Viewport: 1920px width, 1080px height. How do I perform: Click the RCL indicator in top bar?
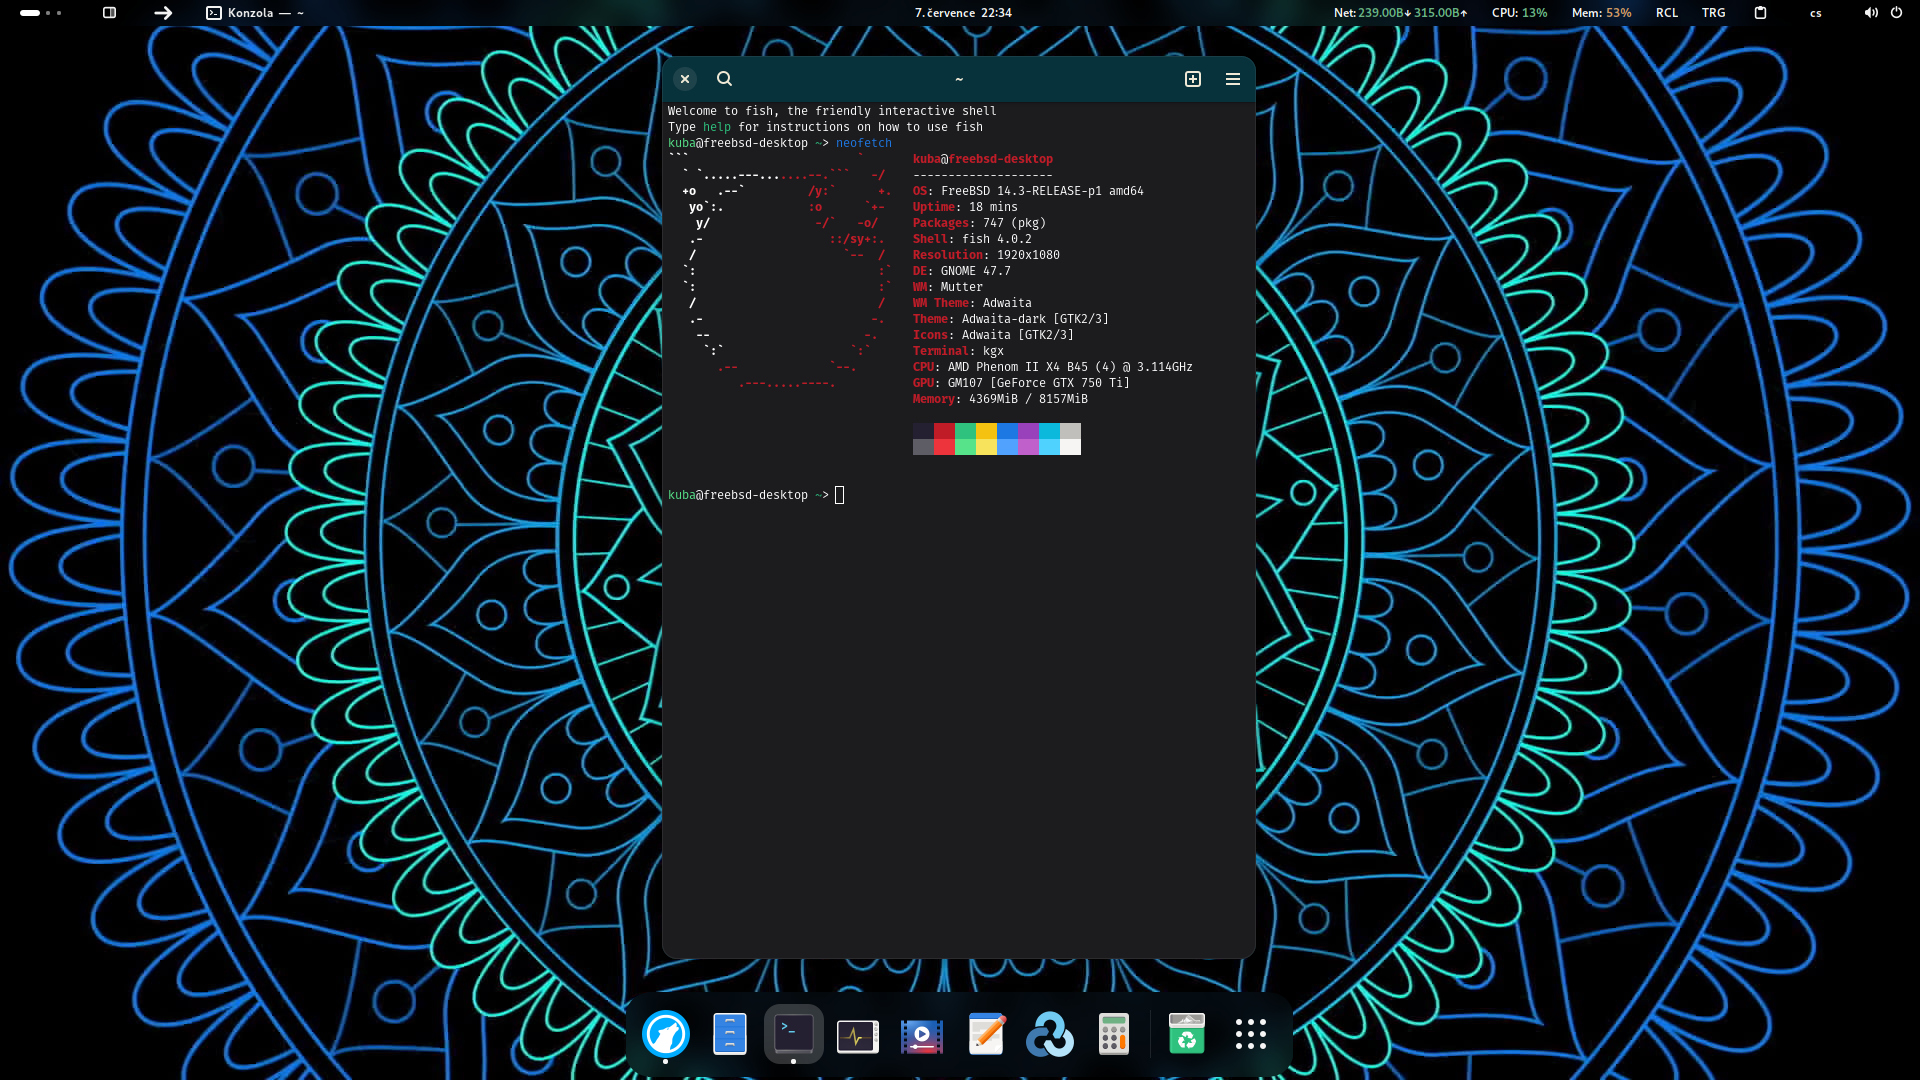[x=1667, y=13]
